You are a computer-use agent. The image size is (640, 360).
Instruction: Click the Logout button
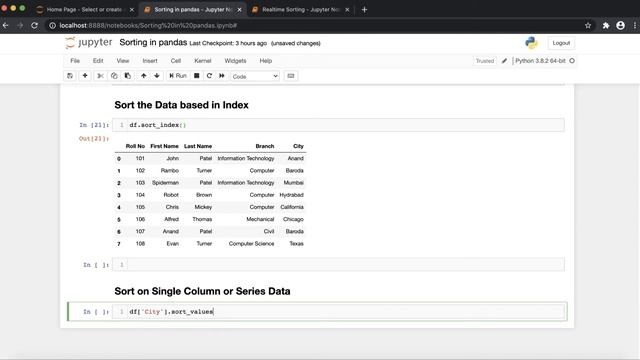point(561,43)
